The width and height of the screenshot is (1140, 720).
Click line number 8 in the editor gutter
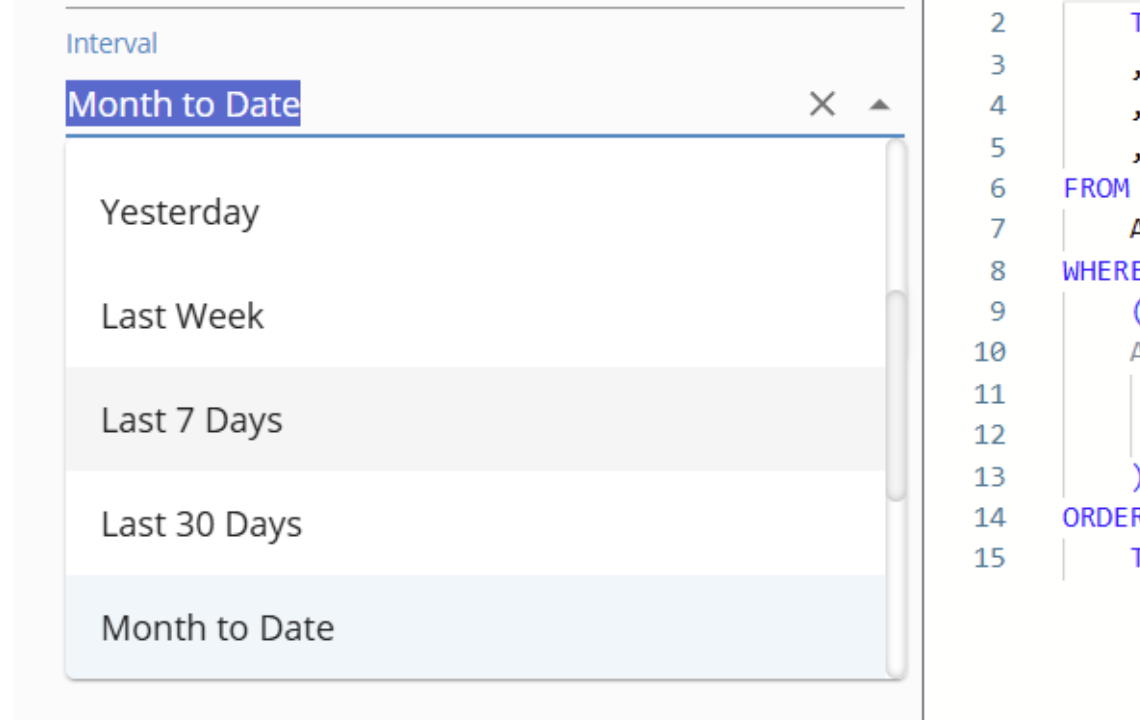tap(997, 271)
